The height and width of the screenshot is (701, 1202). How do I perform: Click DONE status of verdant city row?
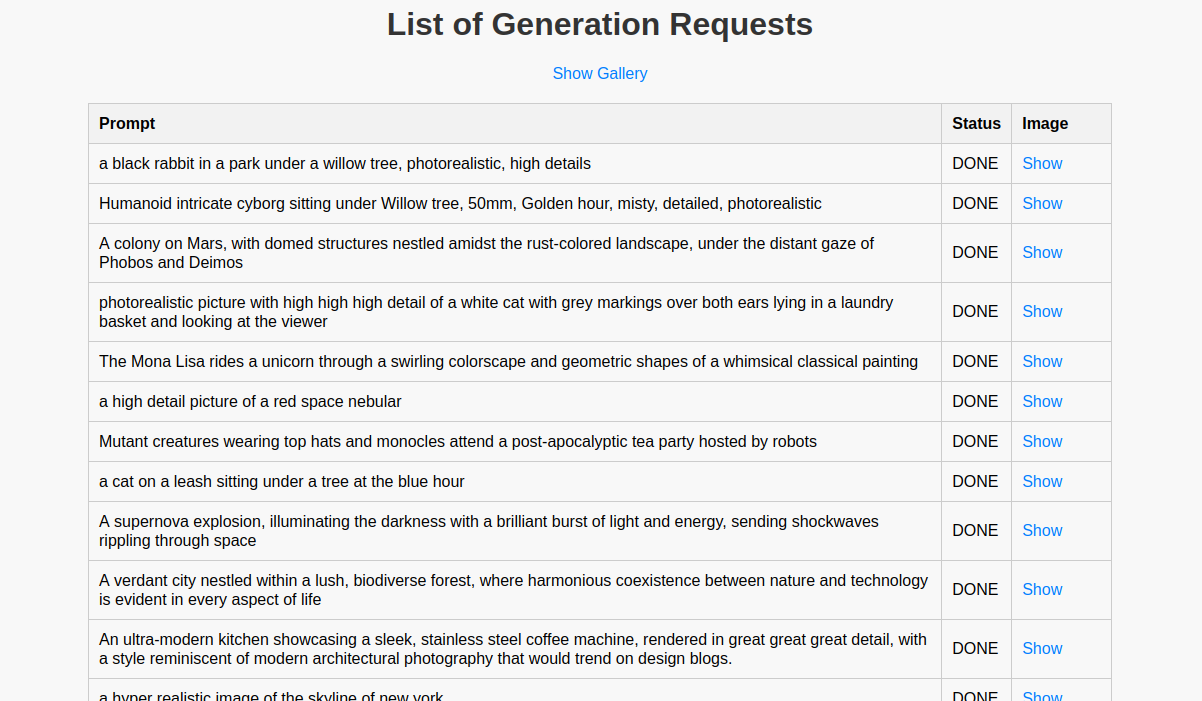point(975,589)
